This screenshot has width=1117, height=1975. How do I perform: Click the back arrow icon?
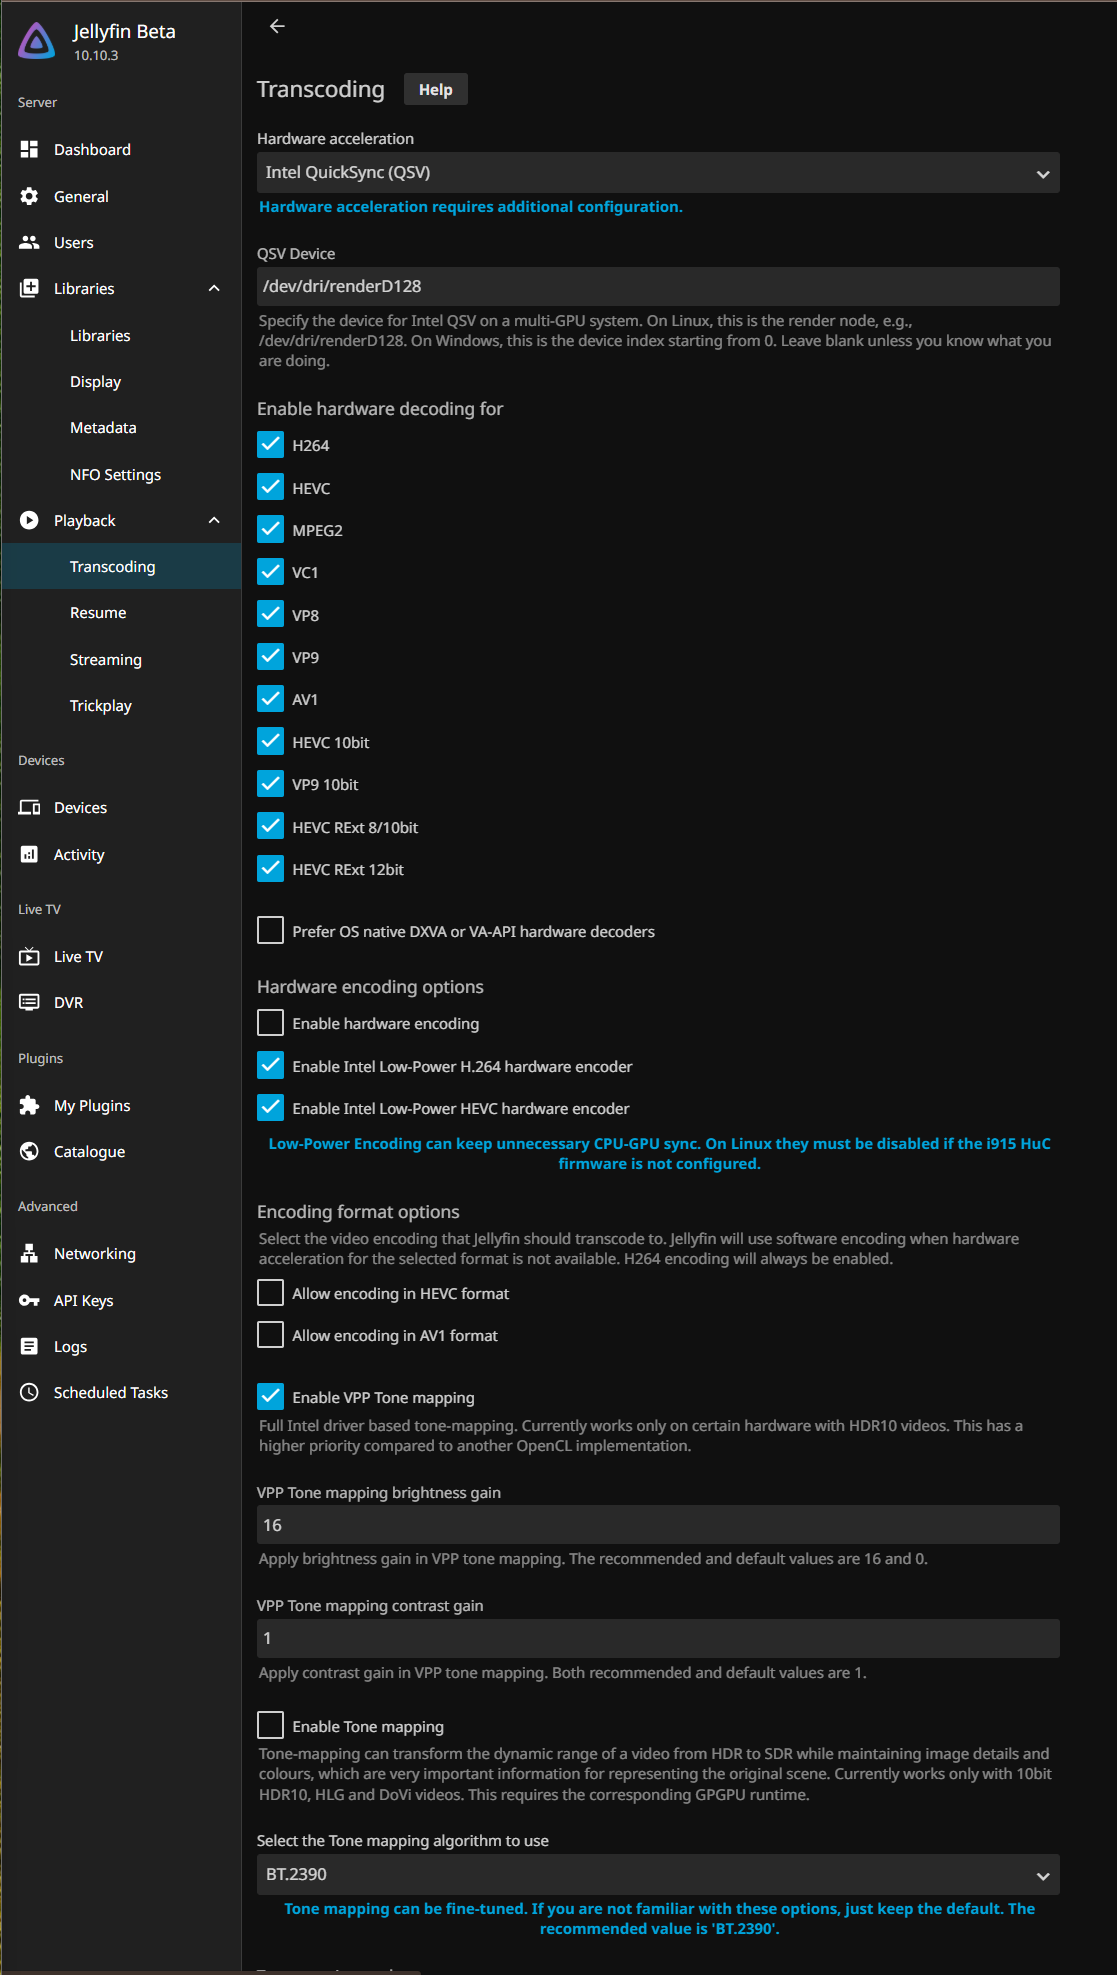tap(277, 26)
